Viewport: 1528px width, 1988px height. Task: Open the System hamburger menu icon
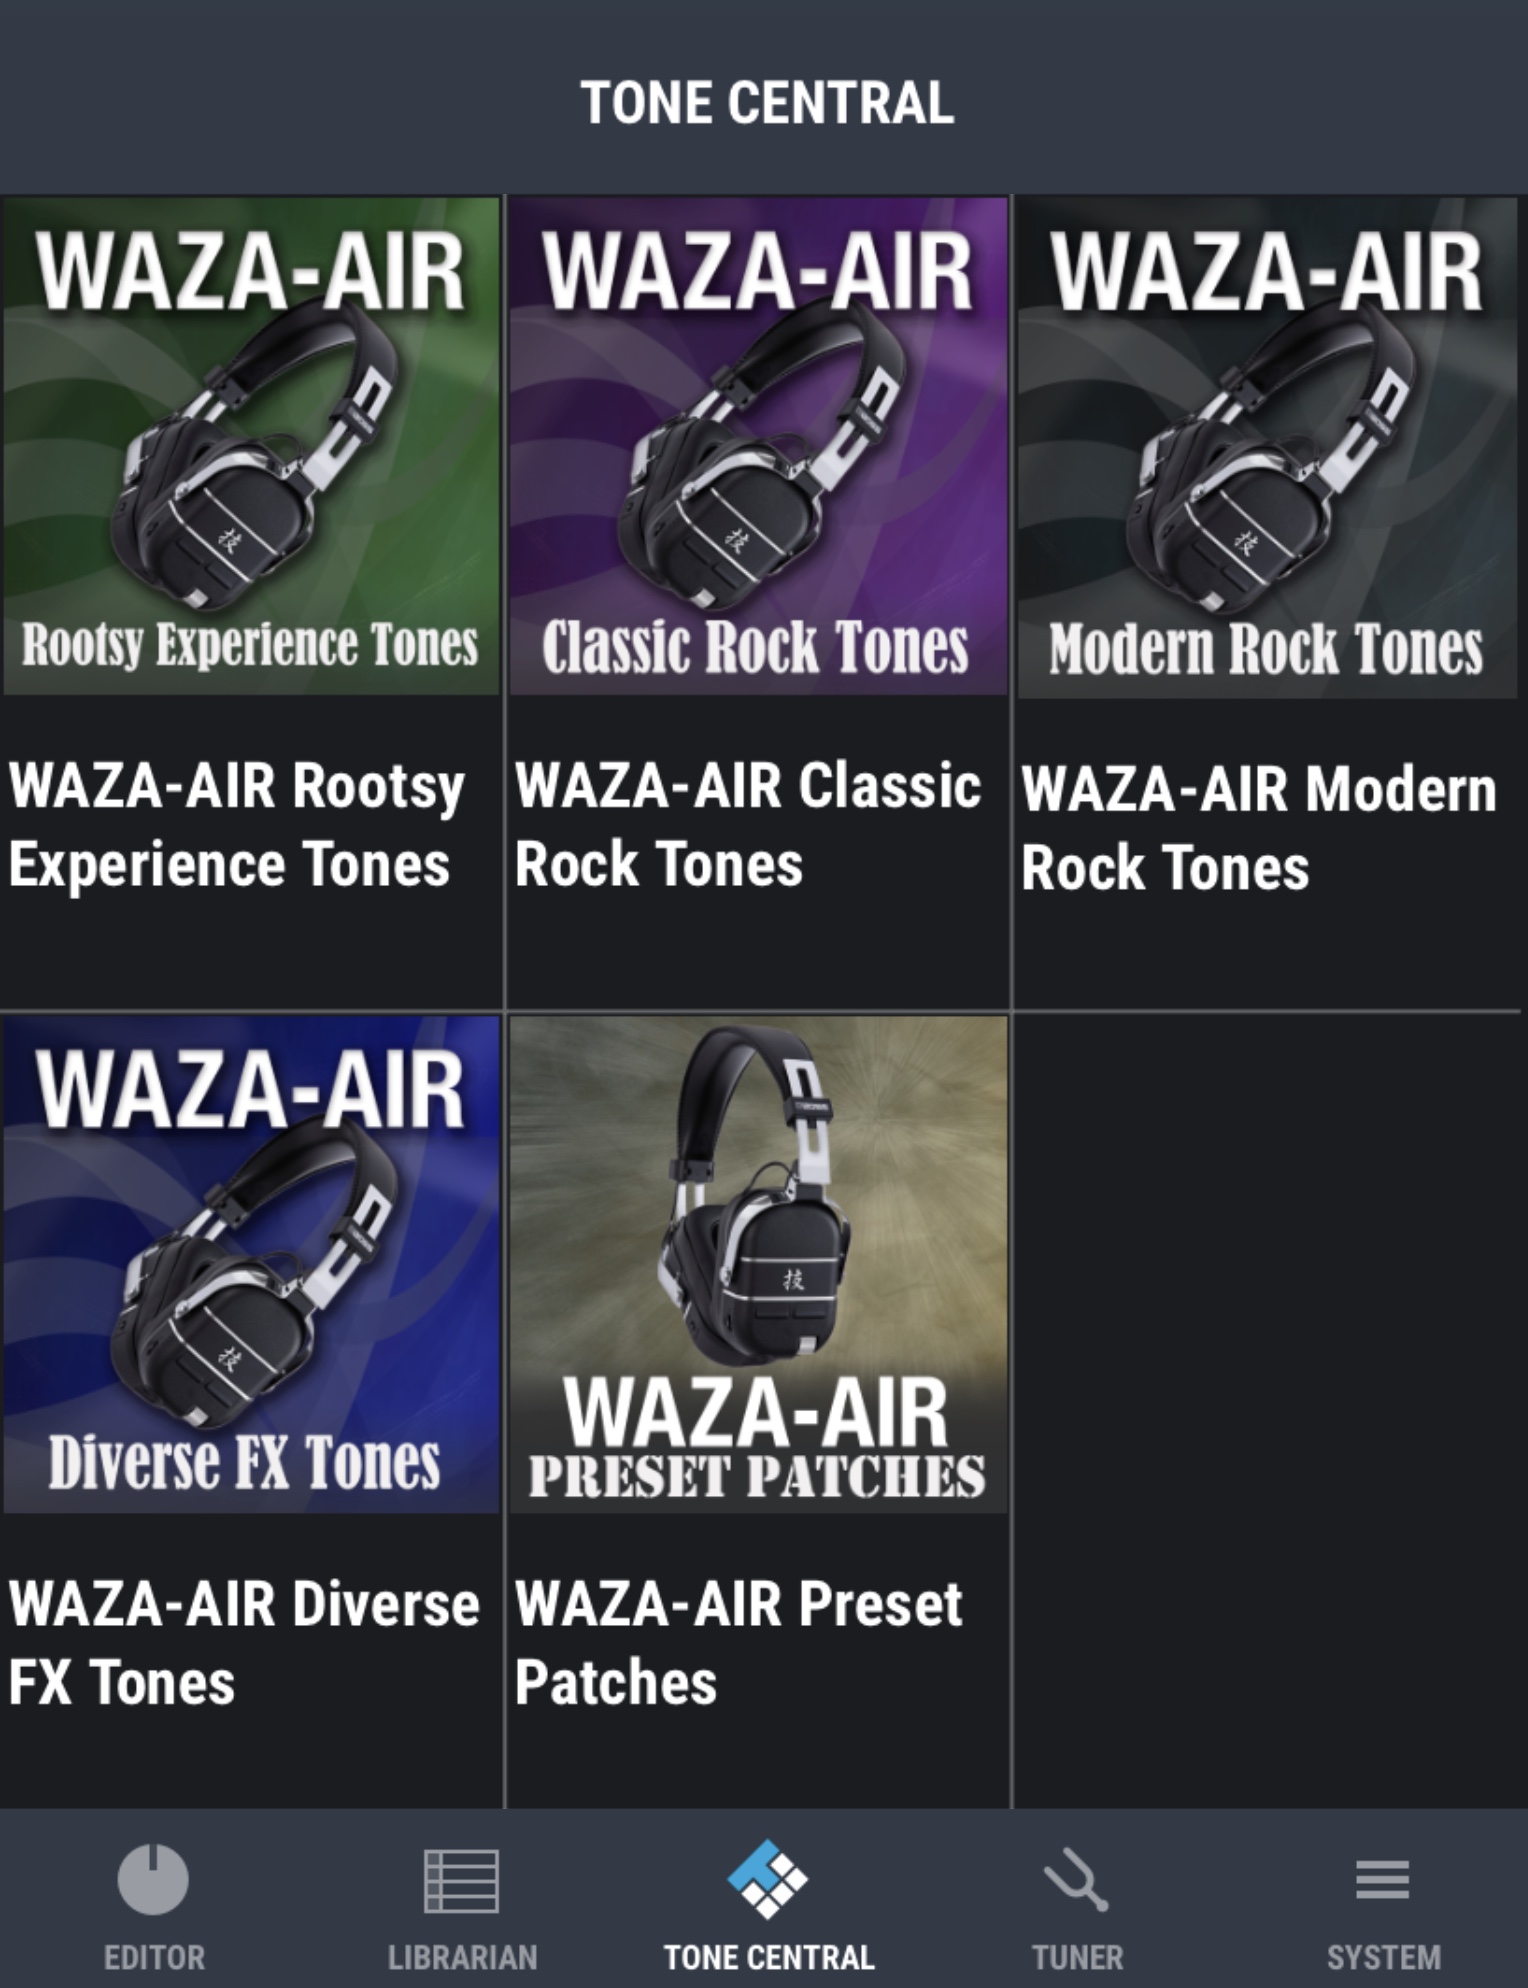click(x=1383, y=1880)
